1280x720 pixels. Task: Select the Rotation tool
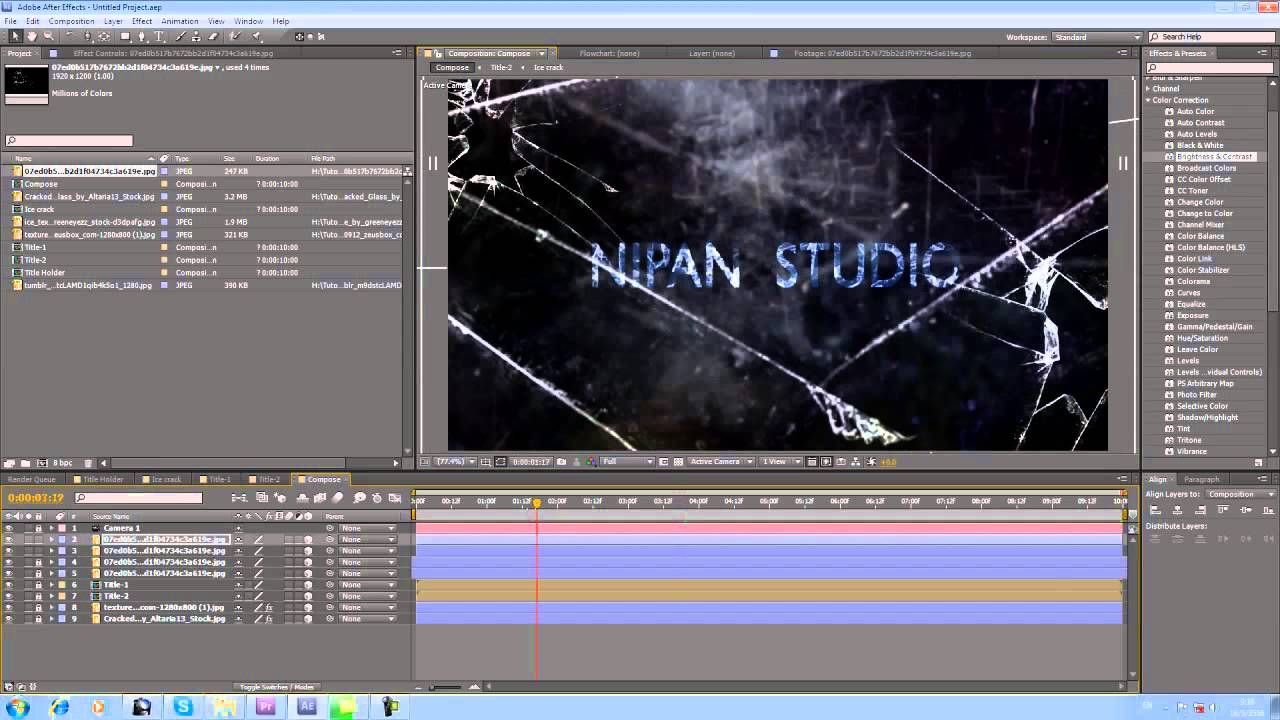point(70,36)
